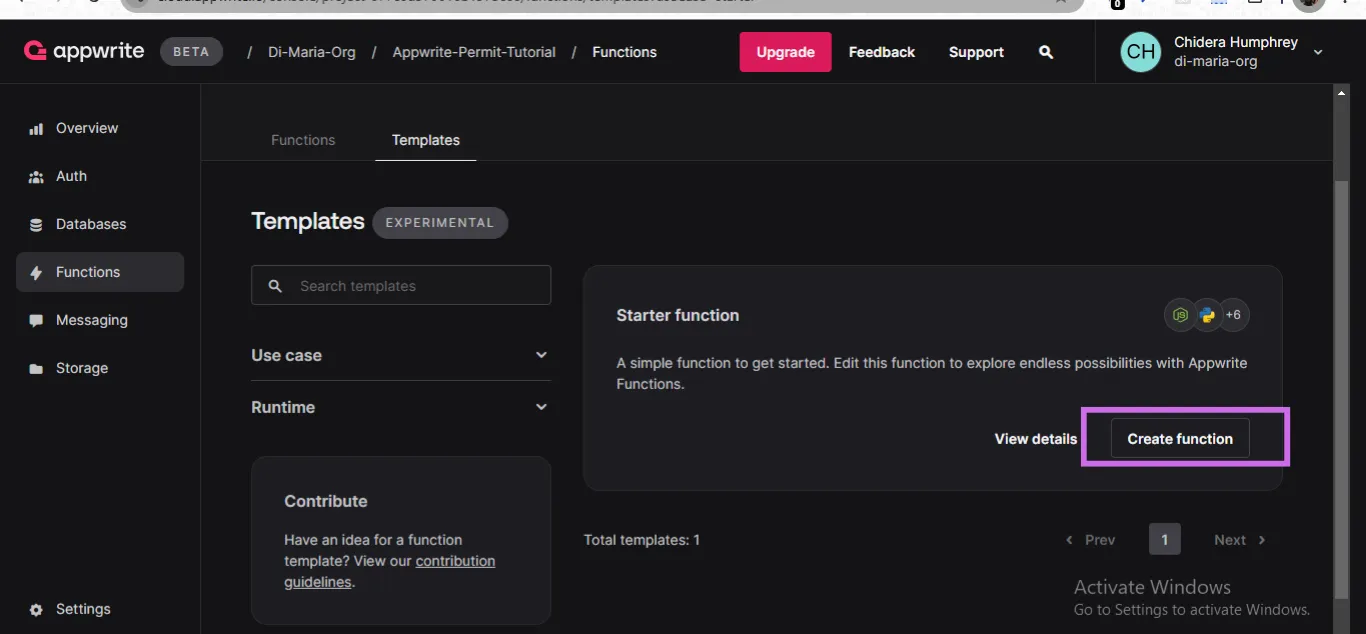Viewport: 1366px width, 634px height.
Task: Click the Auth users icon
Action: pos(36,177)
